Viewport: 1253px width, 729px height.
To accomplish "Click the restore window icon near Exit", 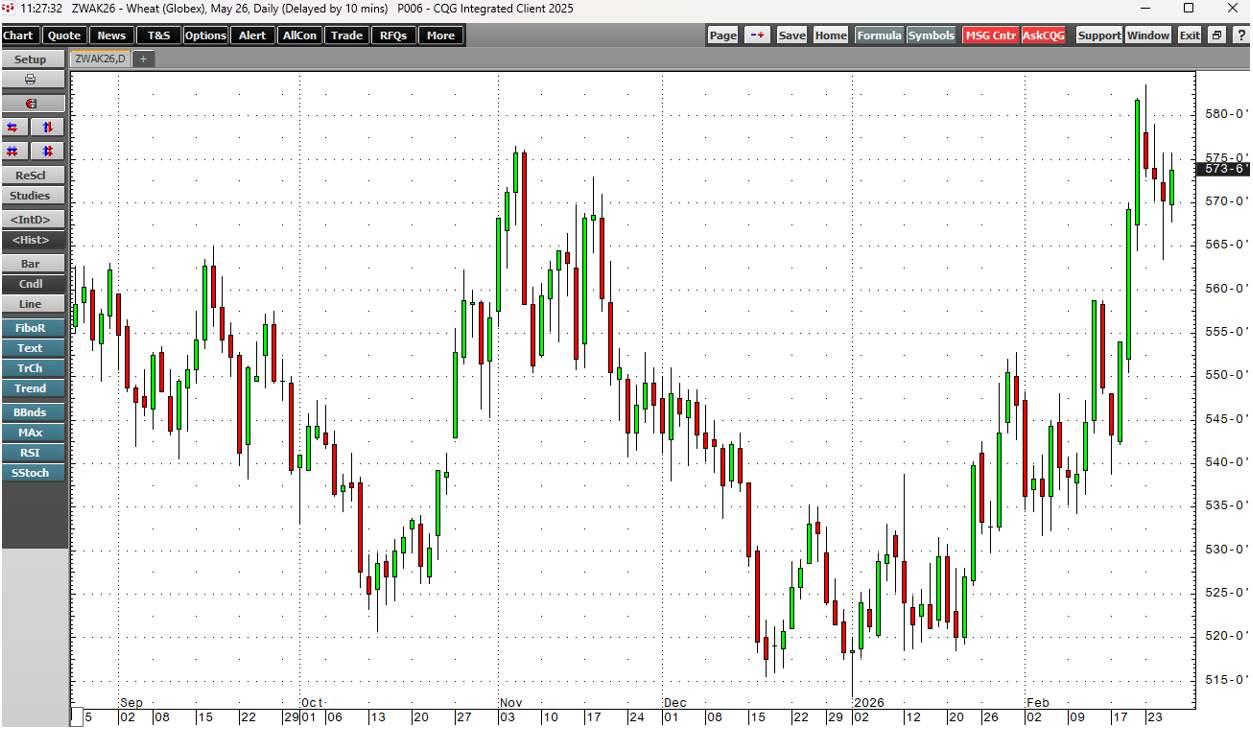I will tap(1216, 35).
